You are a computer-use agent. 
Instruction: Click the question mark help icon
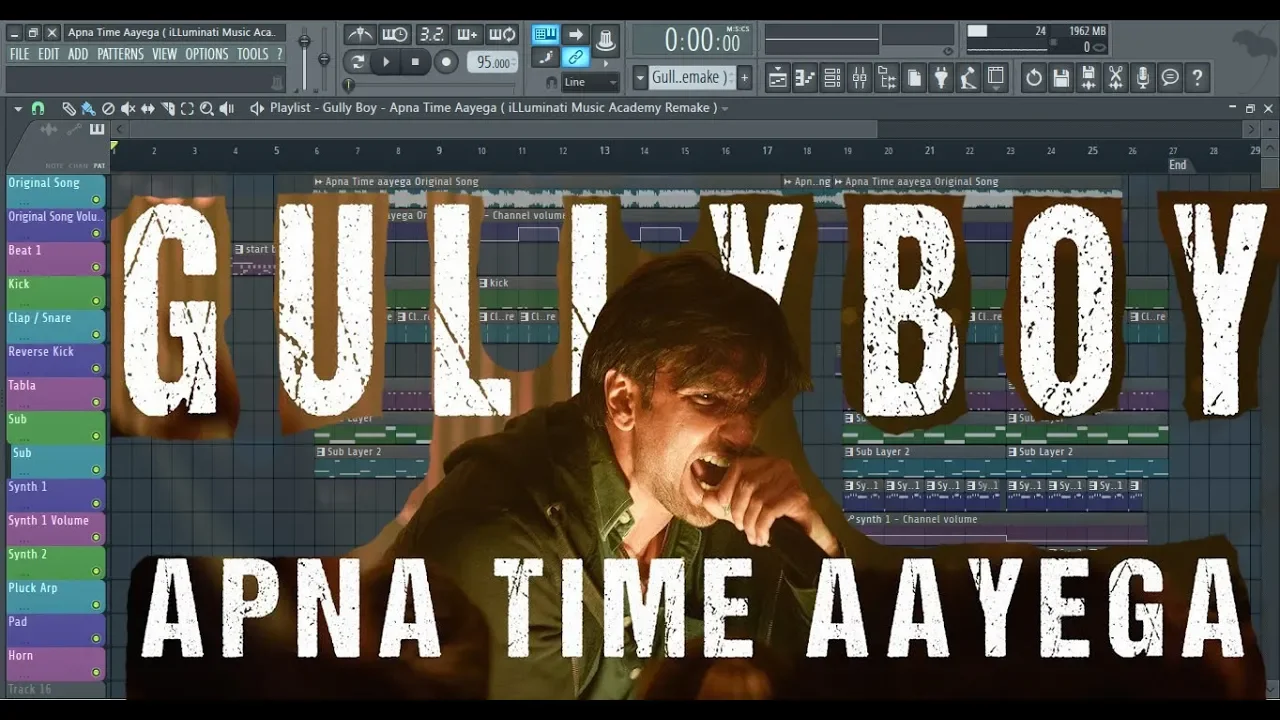[x=1197, y=78]
